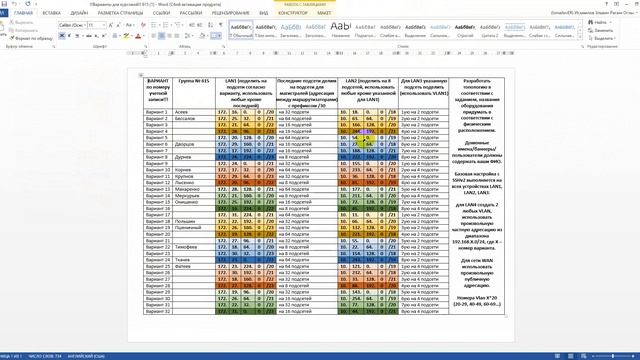Viewport: 640px width, 360px height.
Task: Apply the Строгий style
Action: pos(465,30)
